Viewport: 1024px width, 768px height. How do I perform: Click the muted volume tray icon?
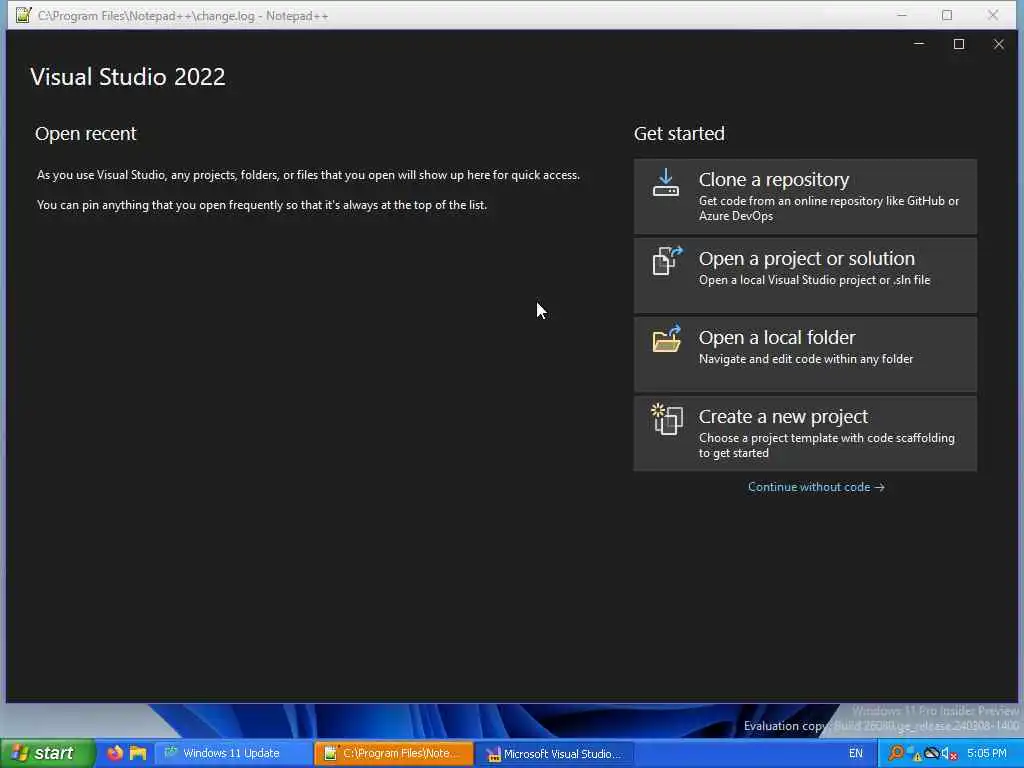[949, 754]
